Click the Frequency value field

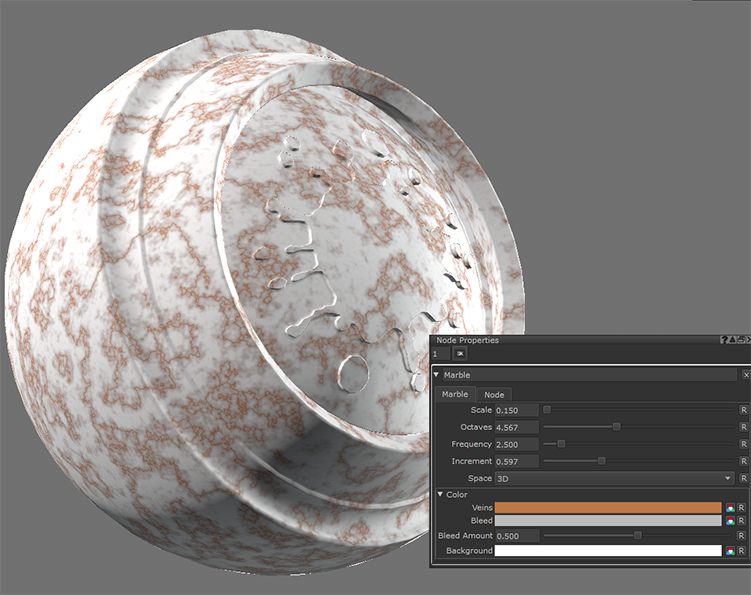pyautogui.click(x=517, y=444)
